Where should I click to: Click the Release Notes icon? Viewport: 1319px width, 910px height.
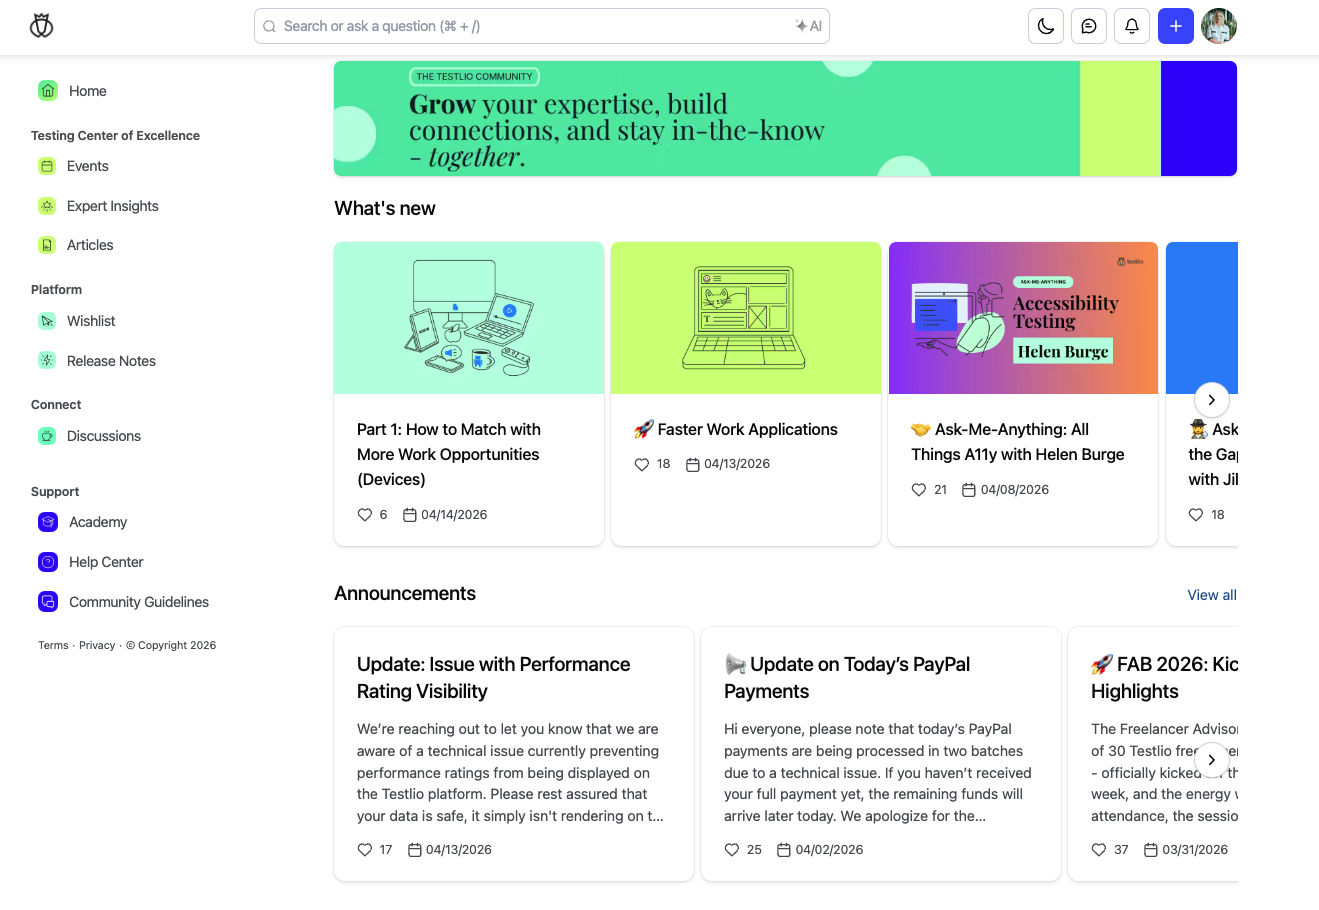pos(47,361)
